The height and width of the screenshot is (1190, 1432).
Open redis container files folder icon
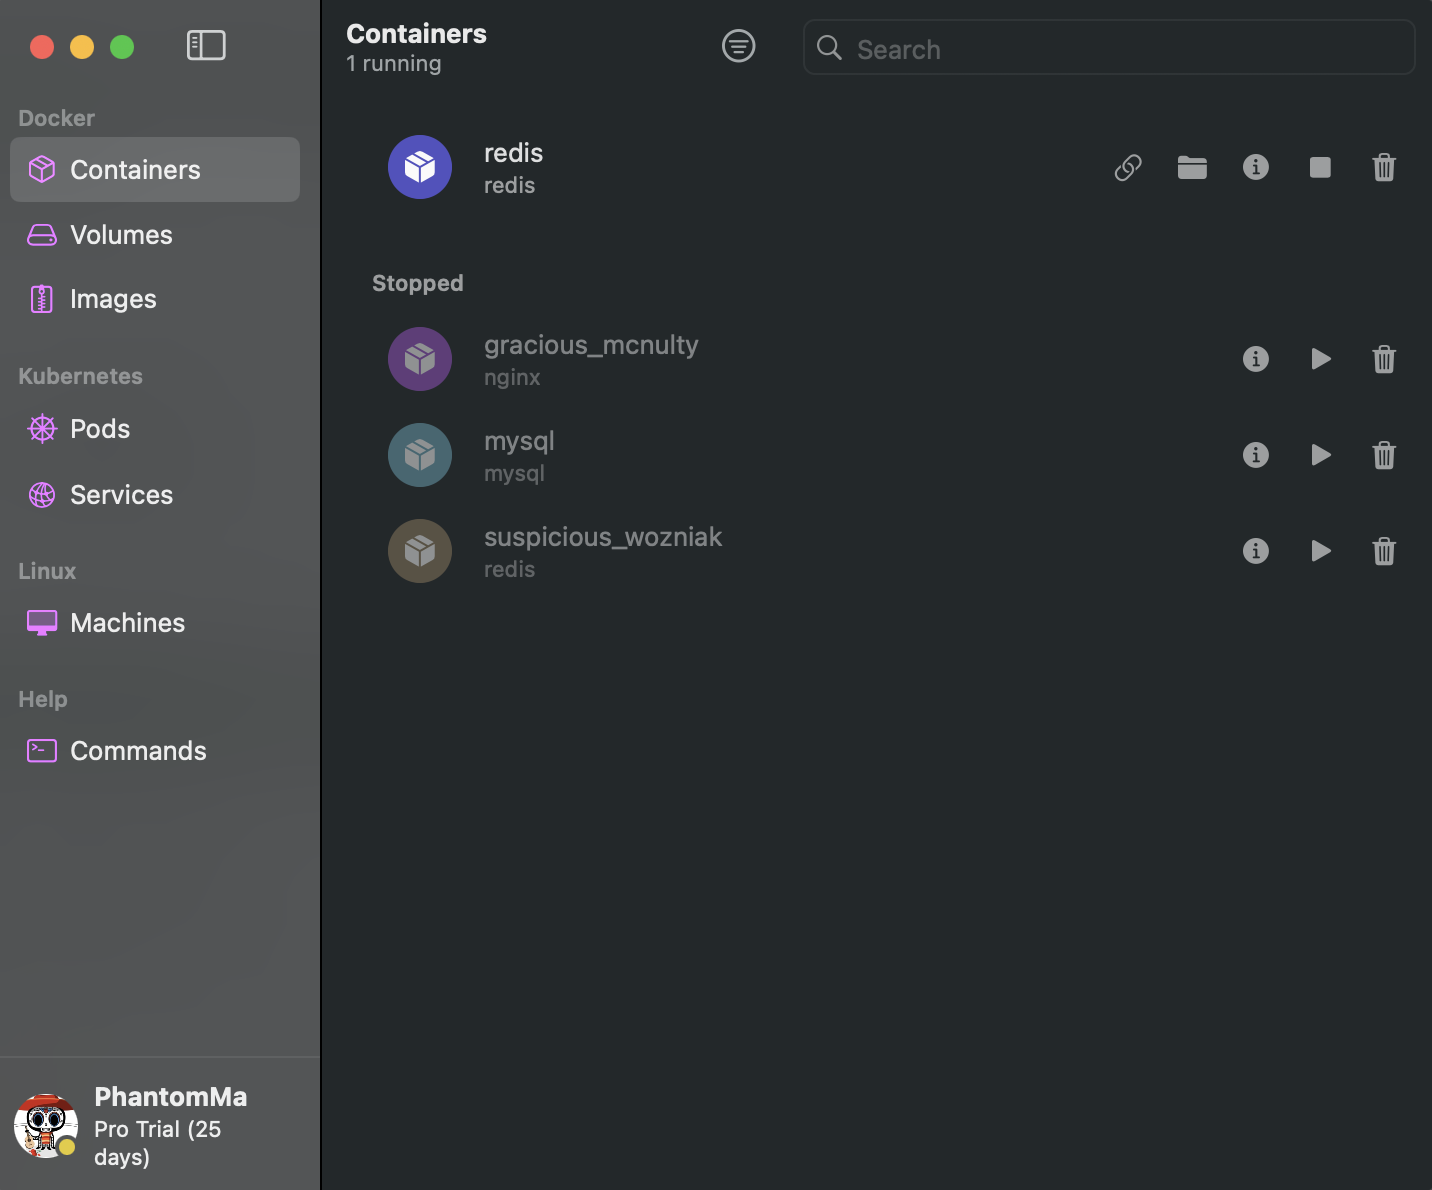(1192, 167)
